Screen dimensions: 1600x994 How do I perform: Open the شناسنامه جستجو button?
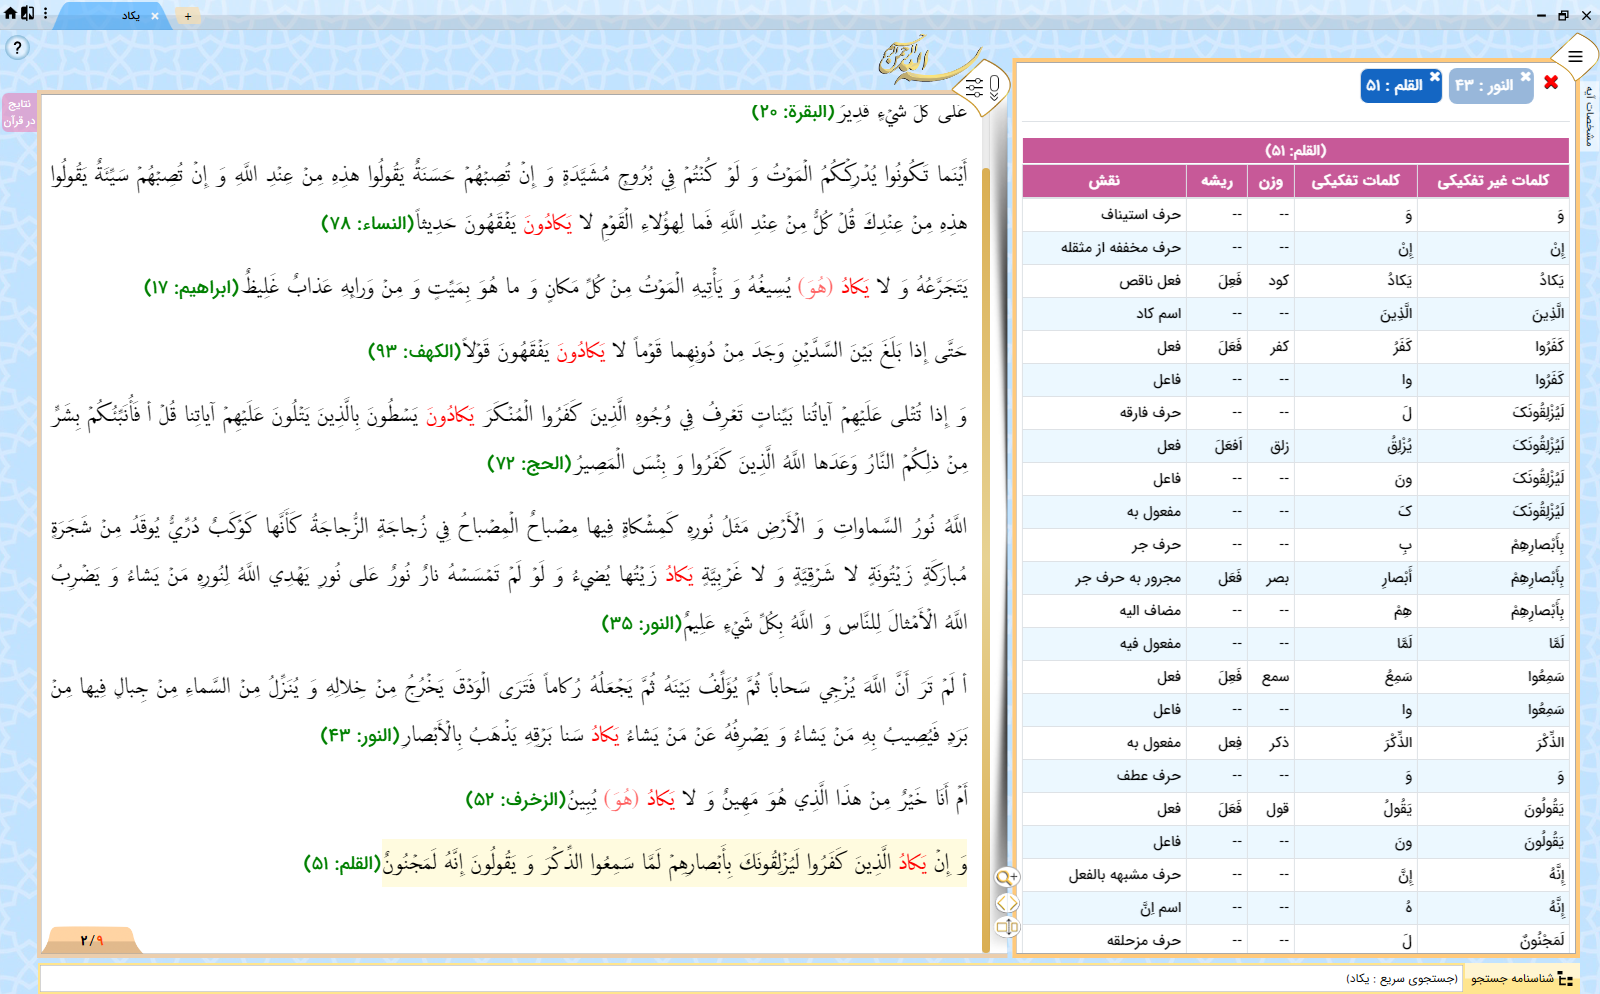[x=1522, y=978]
